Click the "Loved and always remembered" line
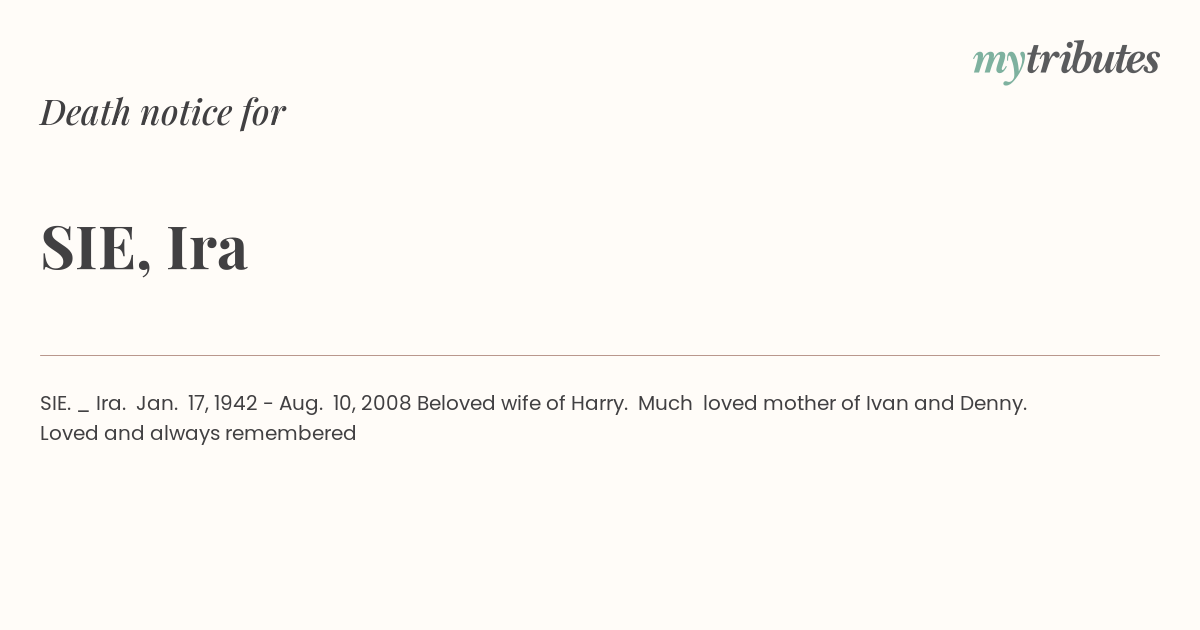This screenshot has width=1200, height=630. [198, 433]
